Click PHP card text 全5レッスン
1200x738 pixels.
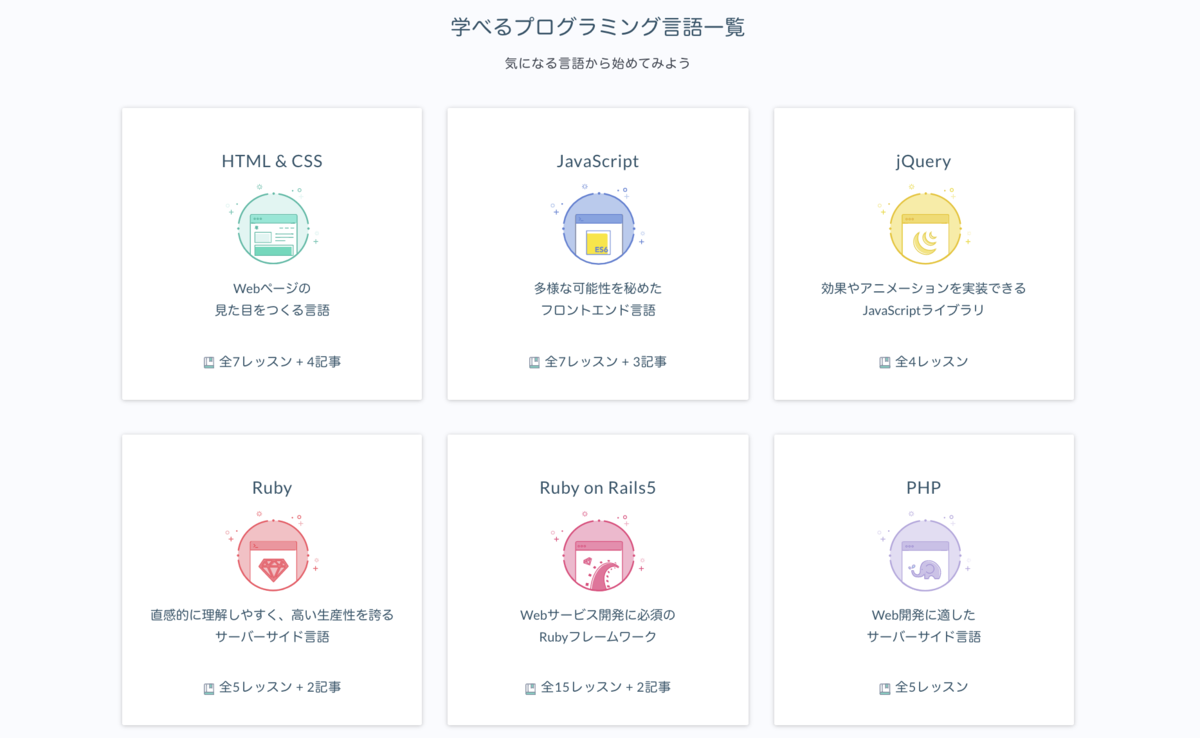(x=932, y=688)
